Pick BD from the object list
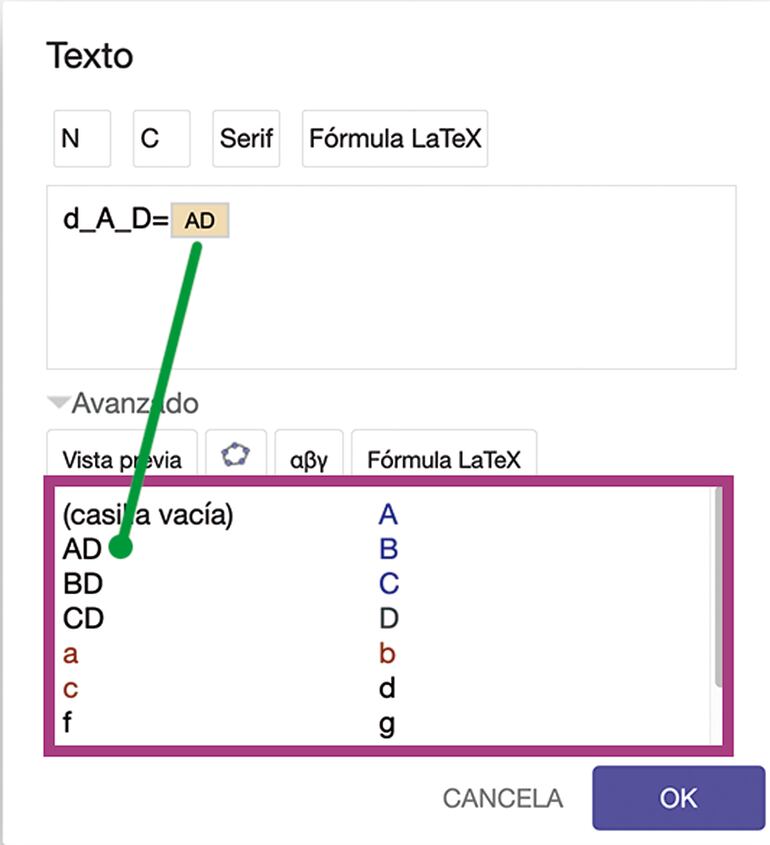This screenshot has width=770, height=845. tap(83, 583)
